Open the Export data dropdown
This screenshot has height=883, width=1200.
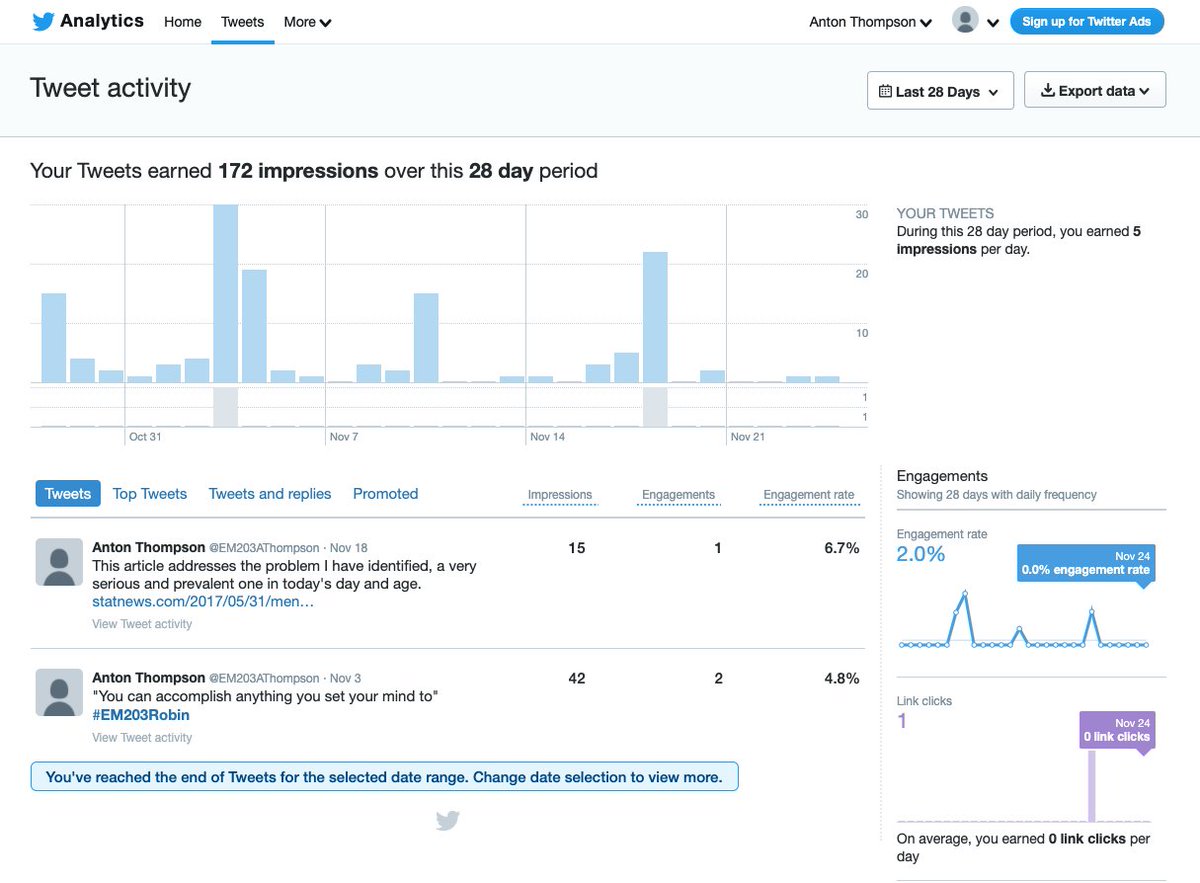click(x=1095, y=91)
